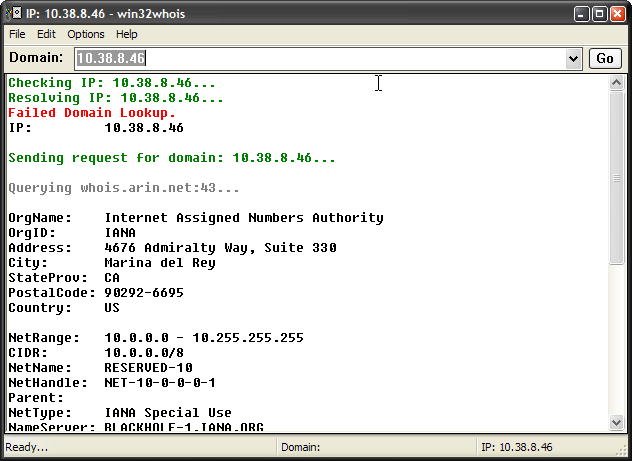Click the CIDR value '10.0.0.0/8'

tap(144, 353)
